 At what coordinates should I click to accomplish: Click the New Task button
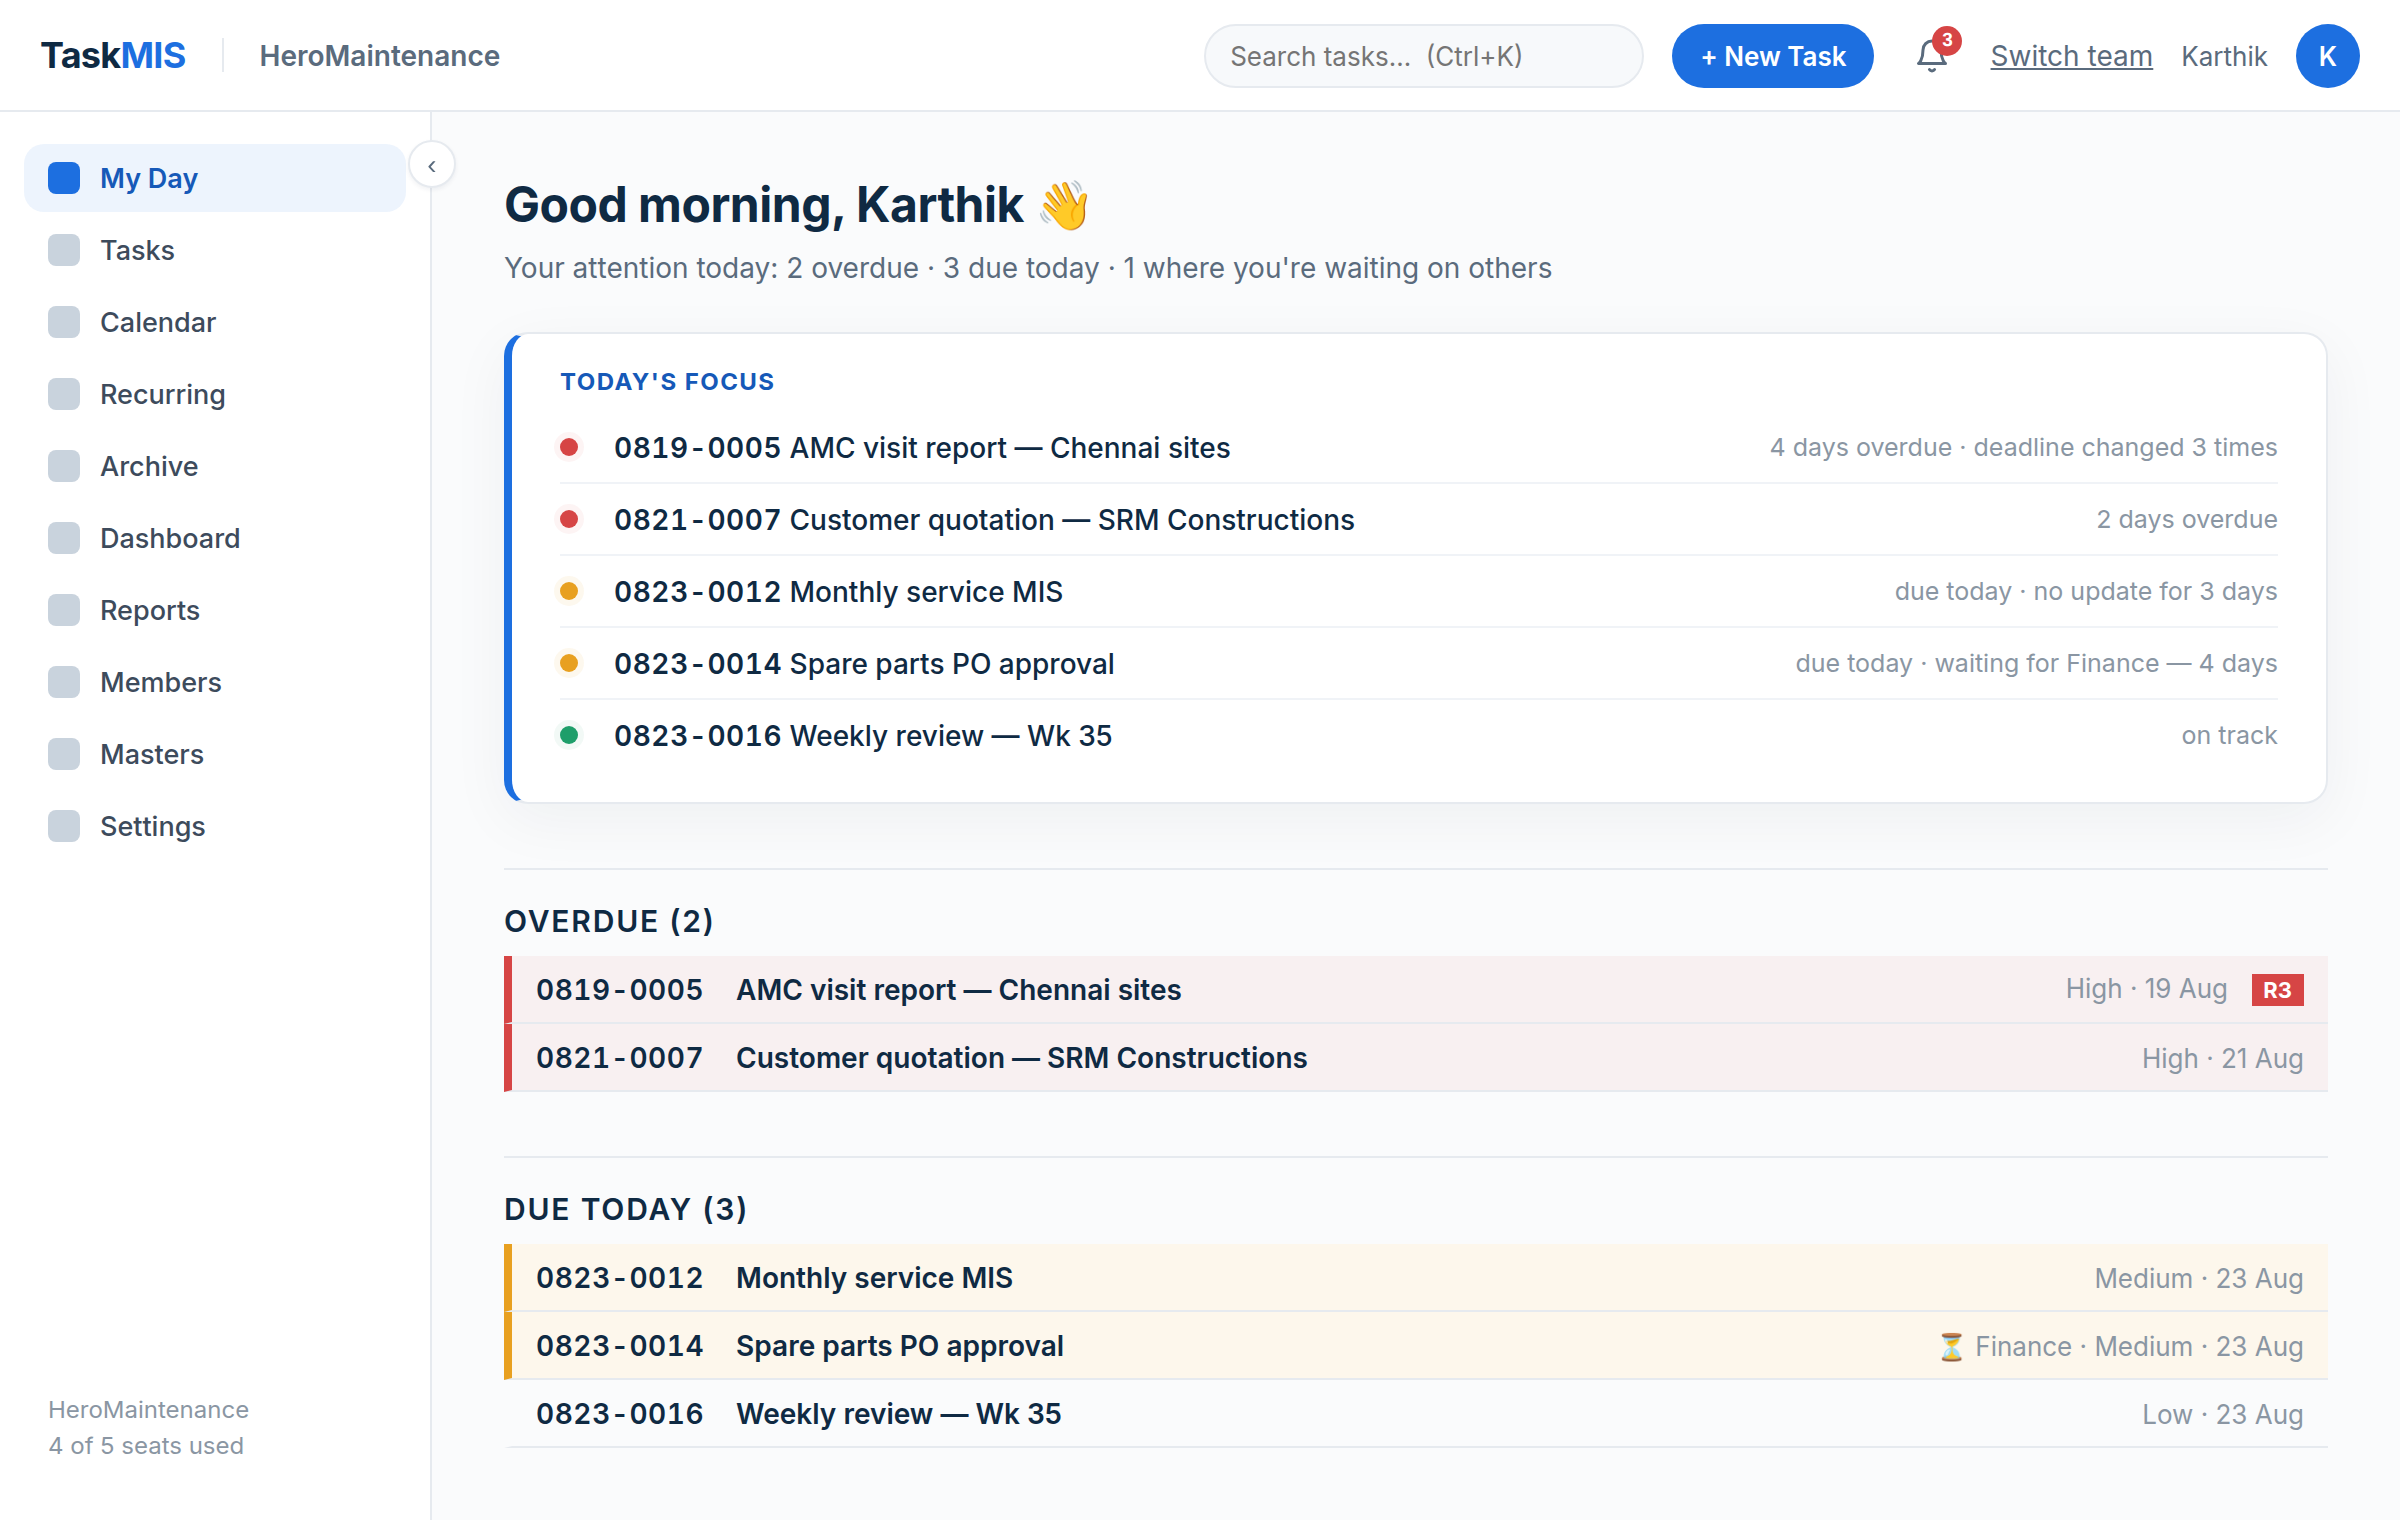(x=1772, y=56)
